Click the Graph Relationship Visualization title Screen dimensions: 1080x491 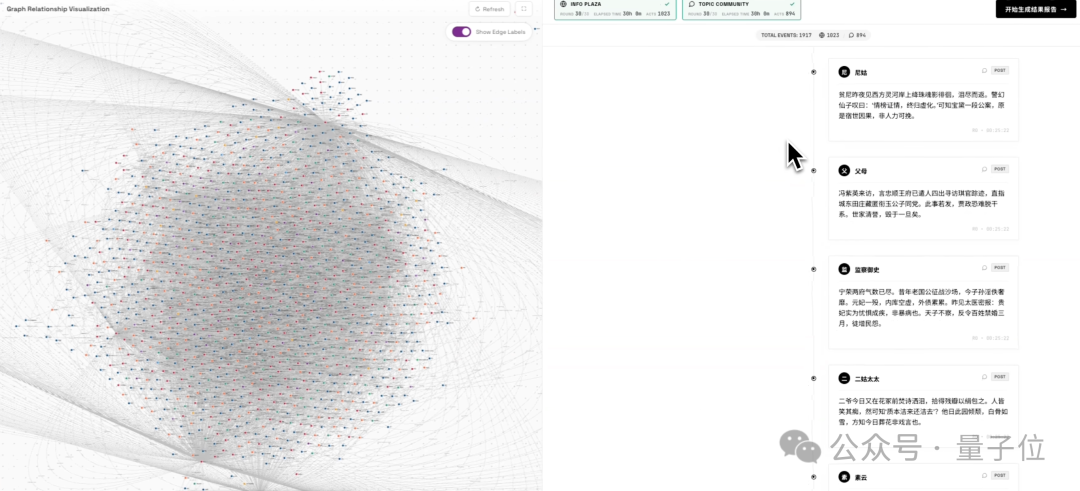[58, 9]
